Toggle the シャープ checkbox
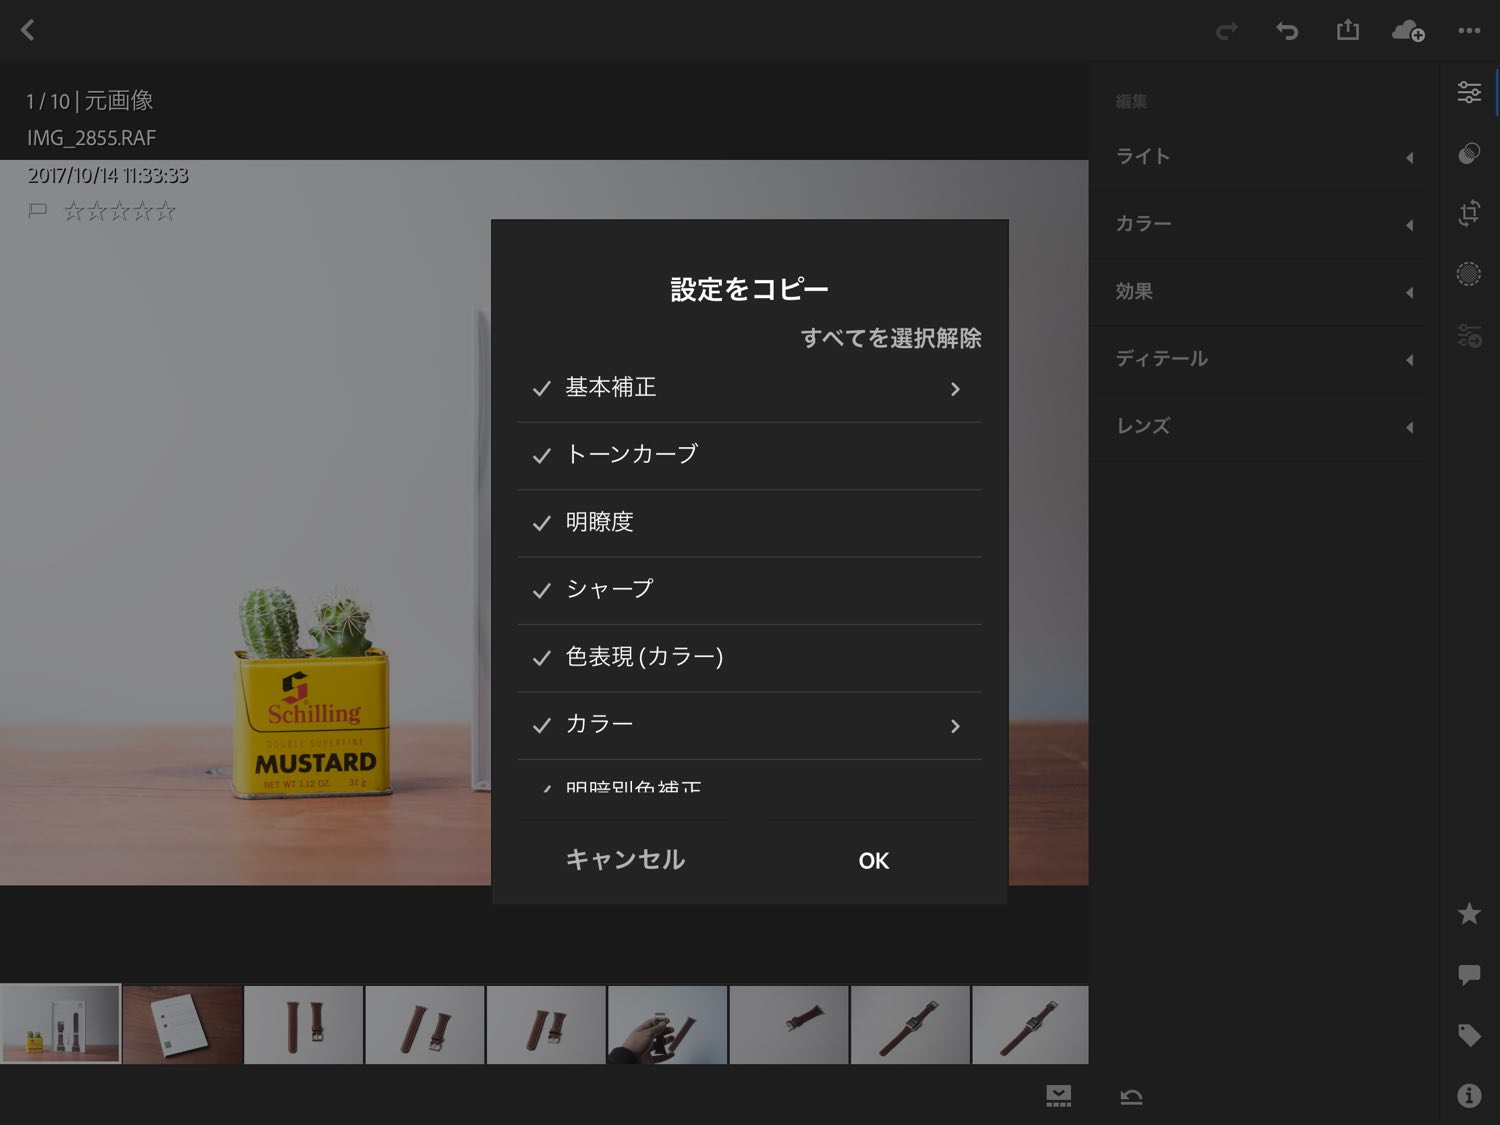Image resolution: width=1500 pixels, height=1125 pixels. (542, 590)
